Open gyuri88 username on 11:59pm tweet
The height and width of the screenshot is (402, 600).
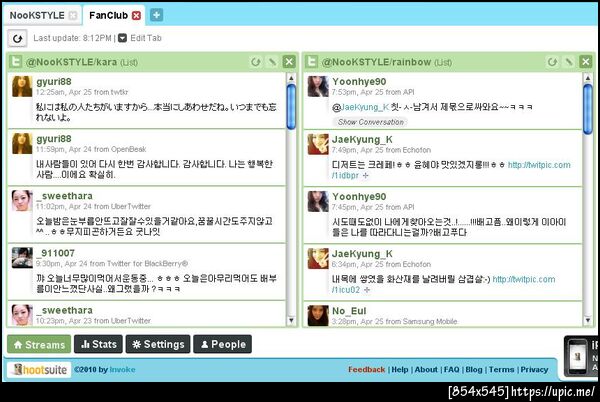click(x=54, y=139)
